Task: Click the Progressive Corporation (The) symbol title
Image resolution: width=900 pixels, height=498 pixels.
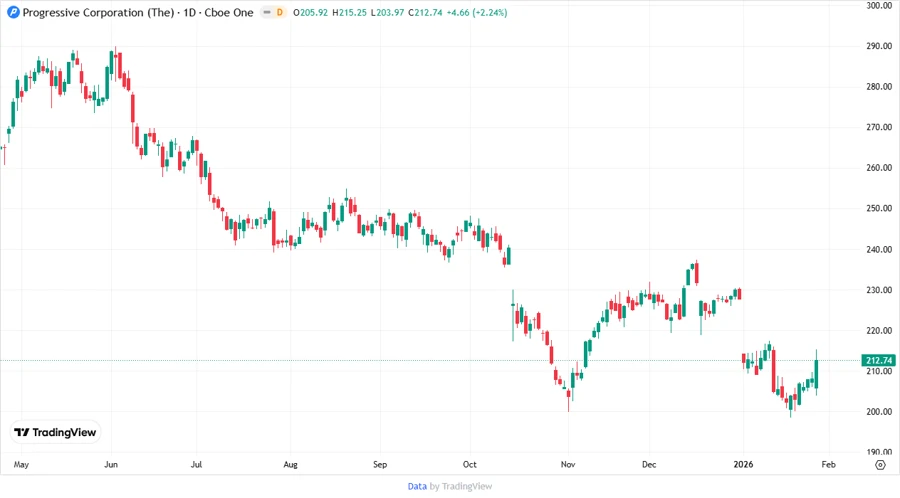Action: click(98, 13)
